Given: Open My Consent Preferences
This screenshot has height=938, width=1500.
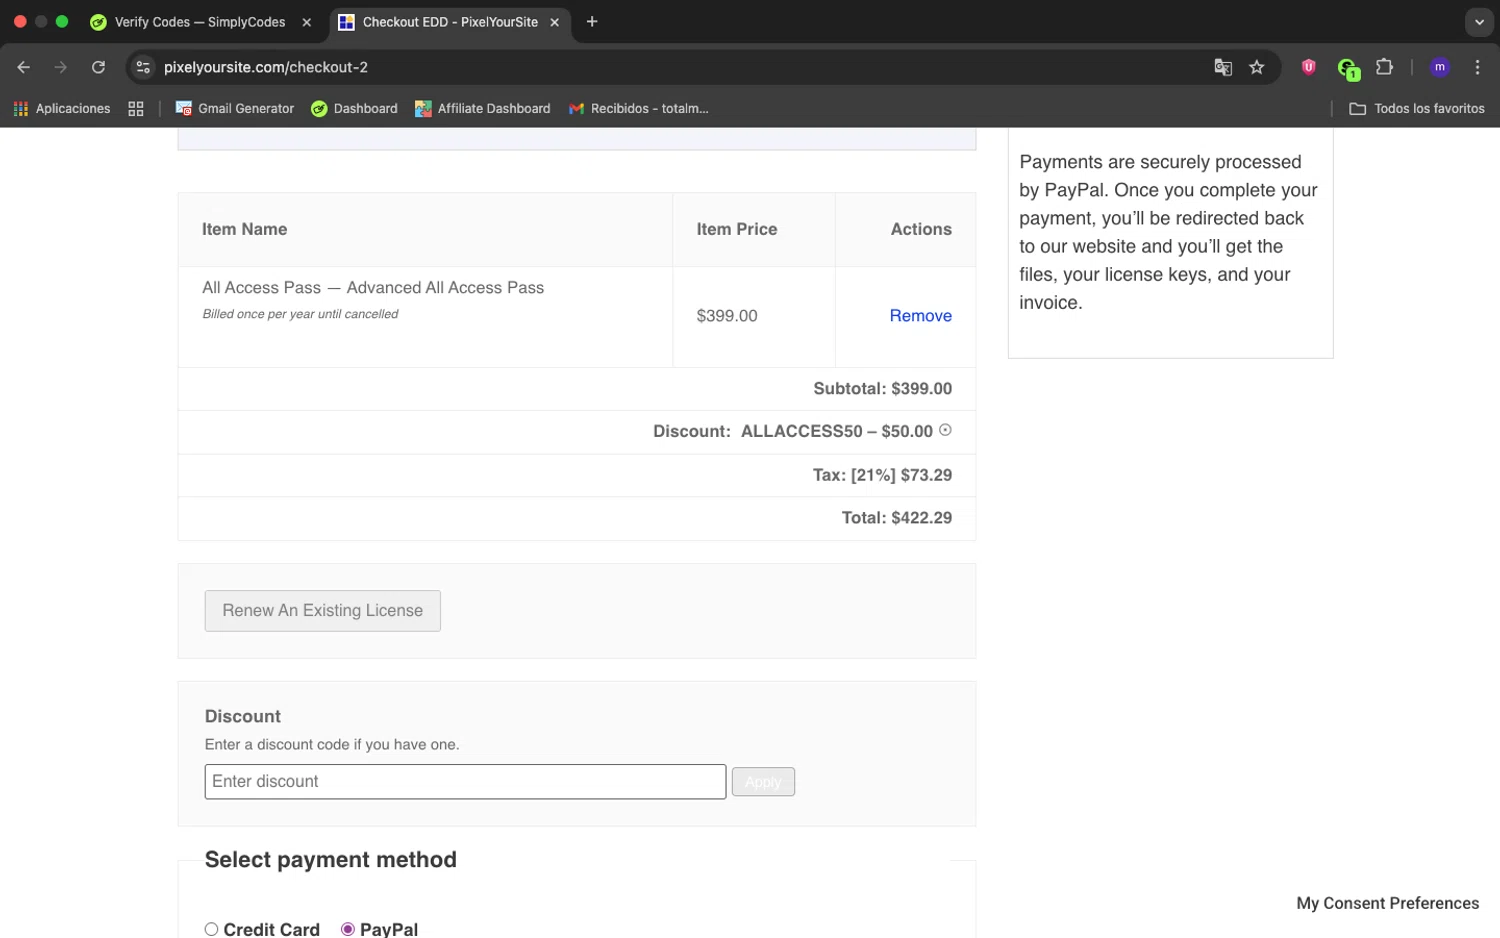Looking at the screenshot, I should pyautogui.click(x=1387, y=903).
